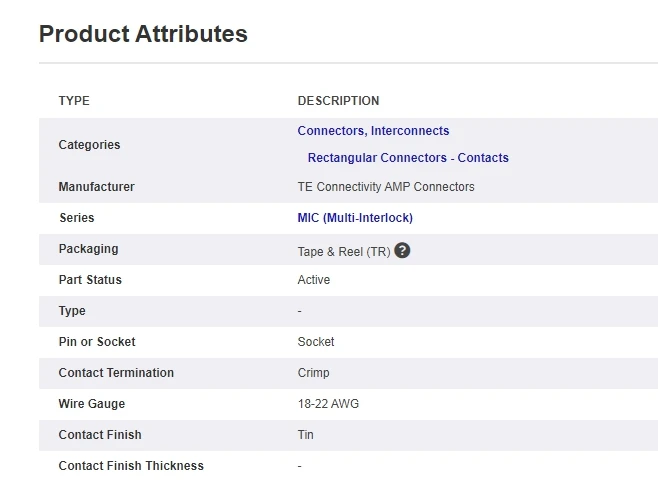Viewport: 658px width, 486px height.
Task: Follow the MIC (Multi-Interlock) series link
Action: coord(355,218)
